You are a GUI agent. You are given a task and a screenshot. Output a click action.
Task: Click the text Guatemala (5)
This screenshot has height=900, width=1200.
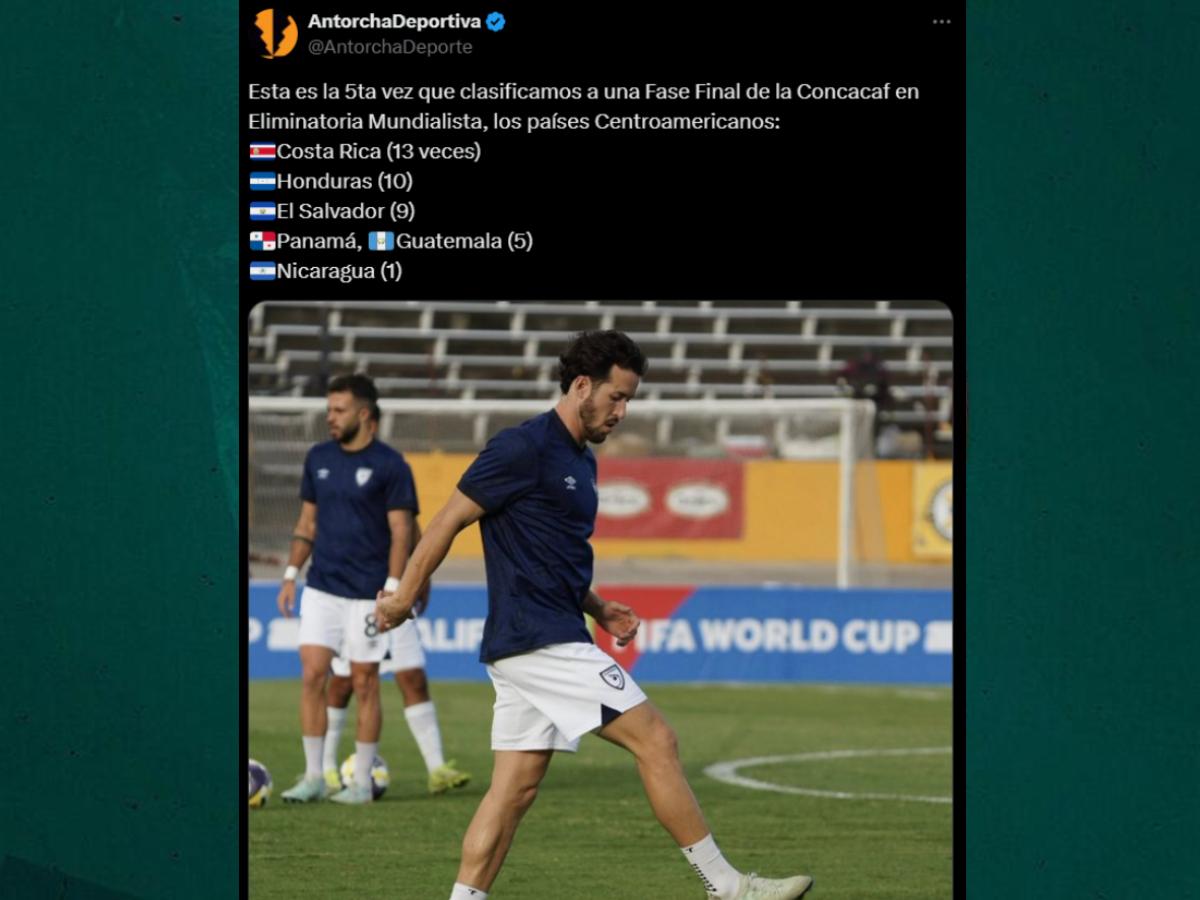click(464, 241)
